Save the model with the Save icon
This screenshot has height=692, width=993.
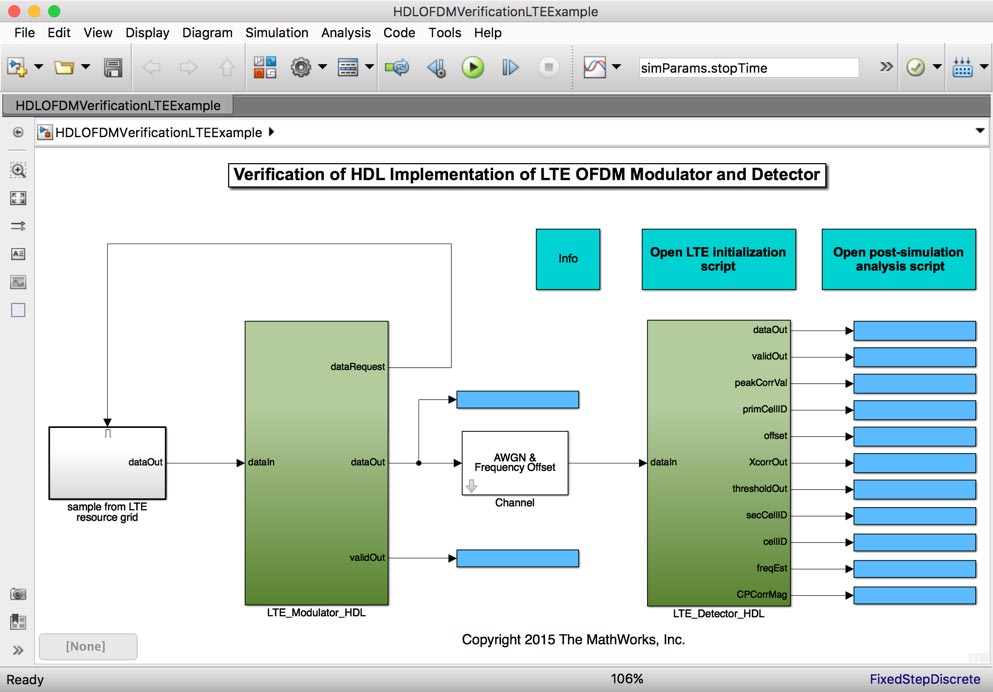click(112, 67)
